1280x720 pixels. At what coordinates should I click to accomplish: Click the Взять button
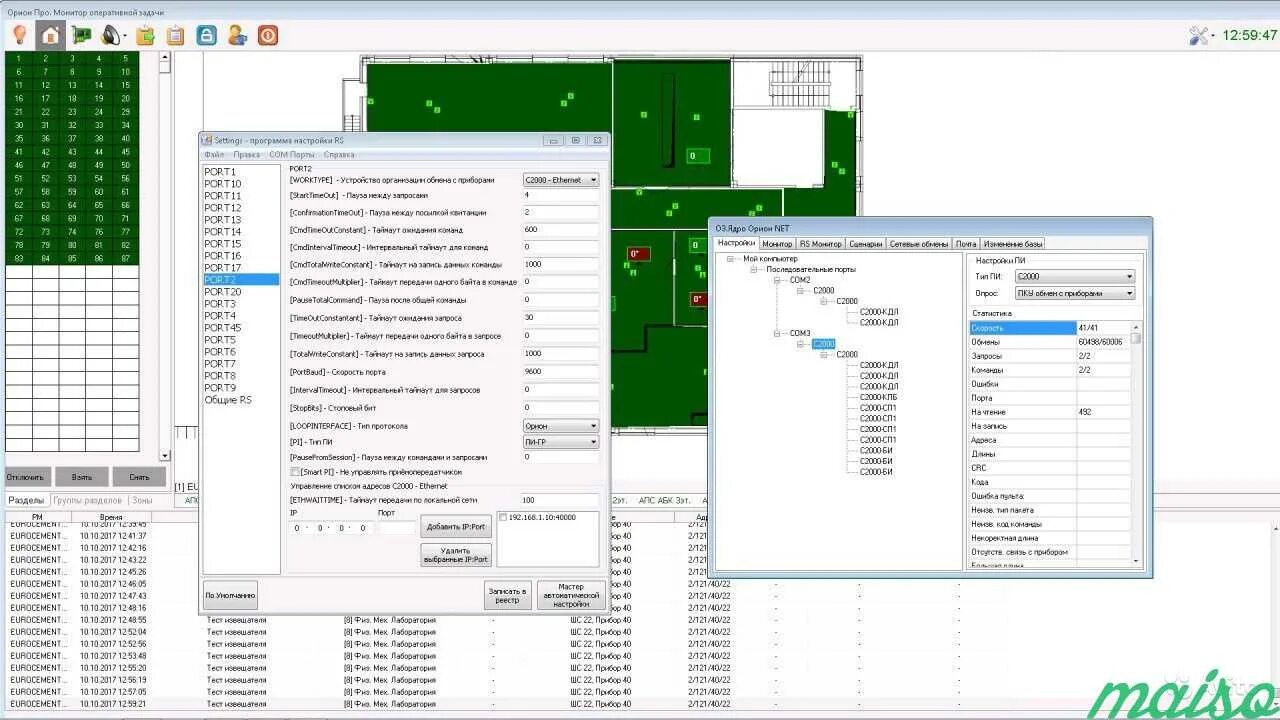tap(81, 477)
